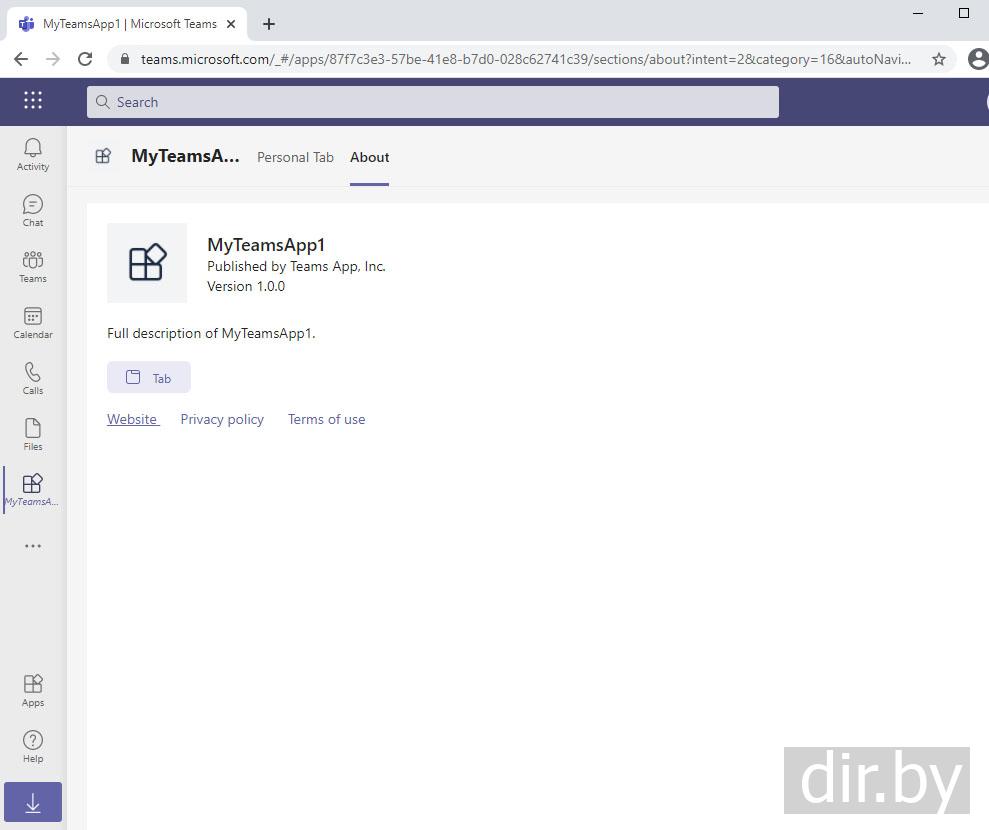Viewport: 989px width, 830px height.
Task: Open the app launcher waffle grid
Action: coord(33,100)
